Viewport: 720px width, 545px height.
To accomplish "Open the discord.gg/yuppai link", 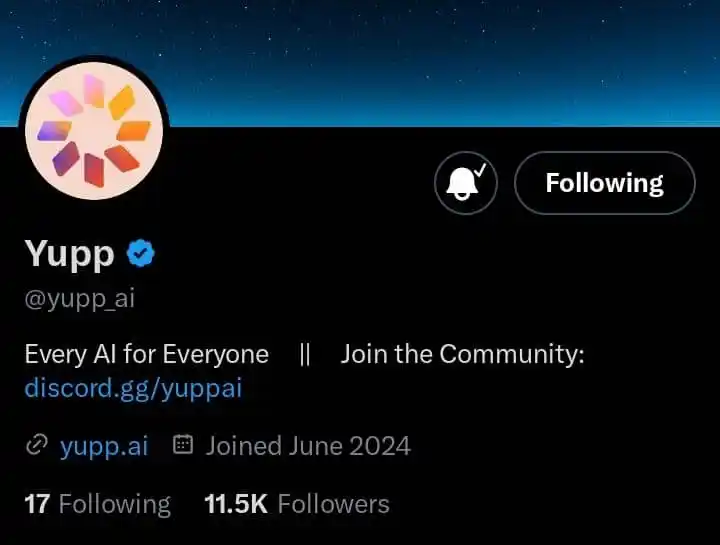I will (133, 388).
